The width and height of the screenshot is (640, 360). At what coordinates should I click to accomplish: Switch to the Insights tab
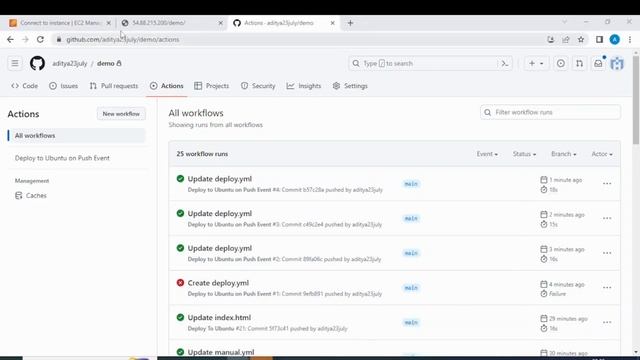point(304,86)
